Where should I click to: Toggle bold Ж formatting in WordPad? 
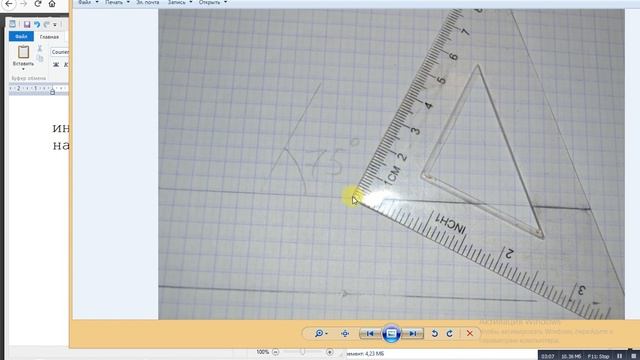click(56, 64)
